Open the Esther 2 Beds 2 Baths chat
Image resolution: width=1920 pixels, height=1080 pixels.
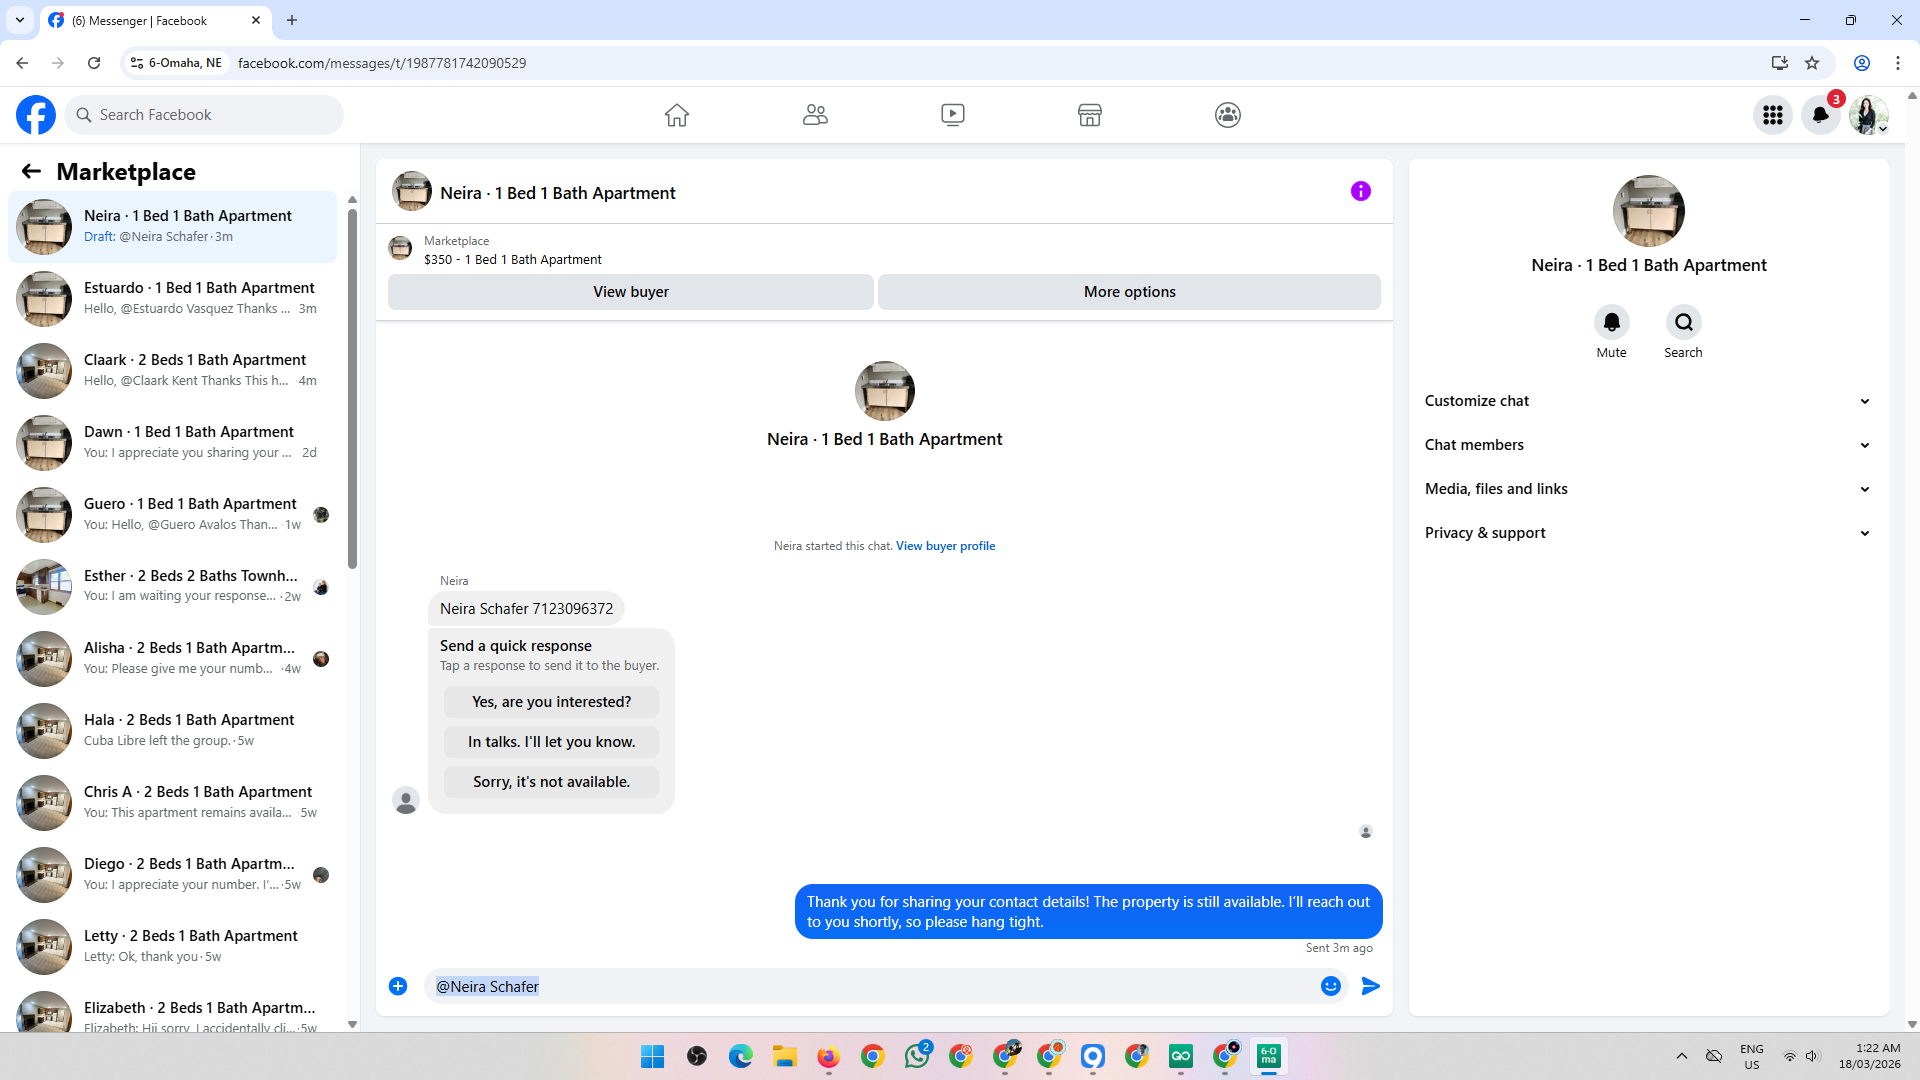172,587
